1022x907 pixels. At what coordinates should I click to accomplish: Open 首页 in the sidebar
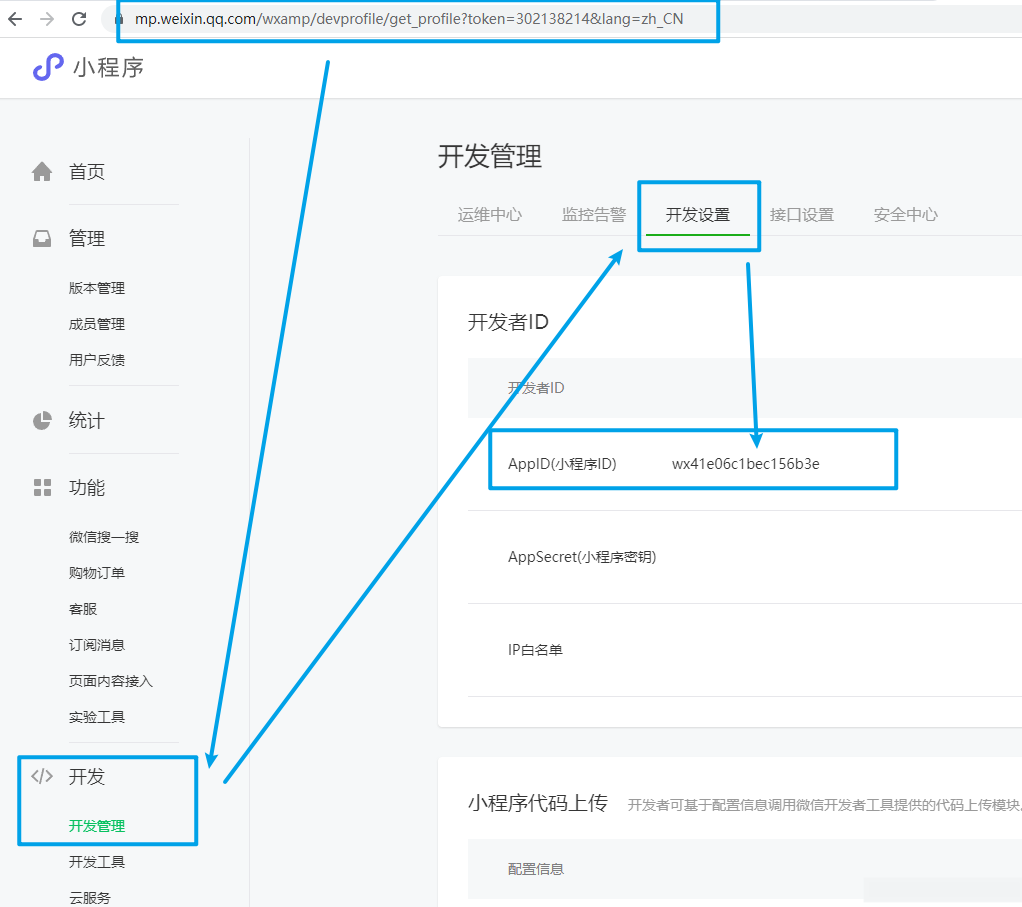(x=87, y=172)
